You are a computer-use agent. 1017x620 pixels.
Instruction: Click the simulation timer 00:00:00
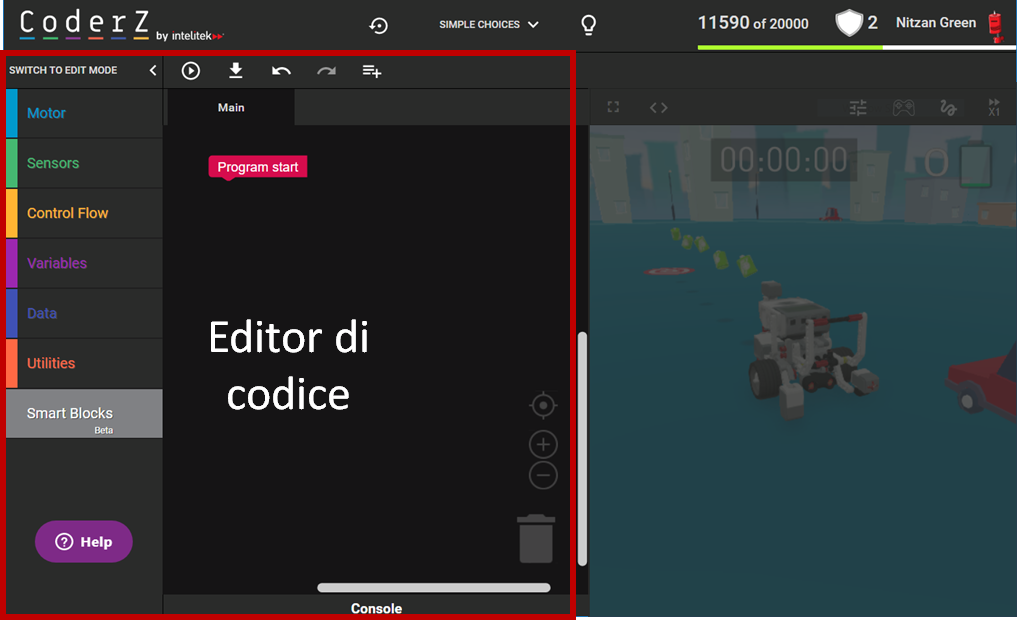pos(784,160)
